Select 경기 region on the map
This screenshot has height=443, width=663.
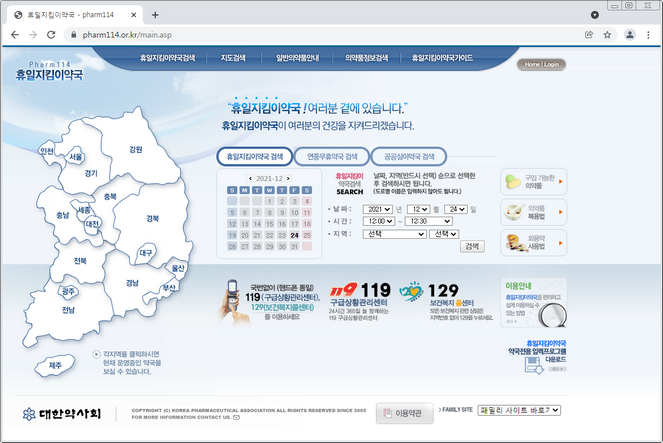[x=91, y=173]
